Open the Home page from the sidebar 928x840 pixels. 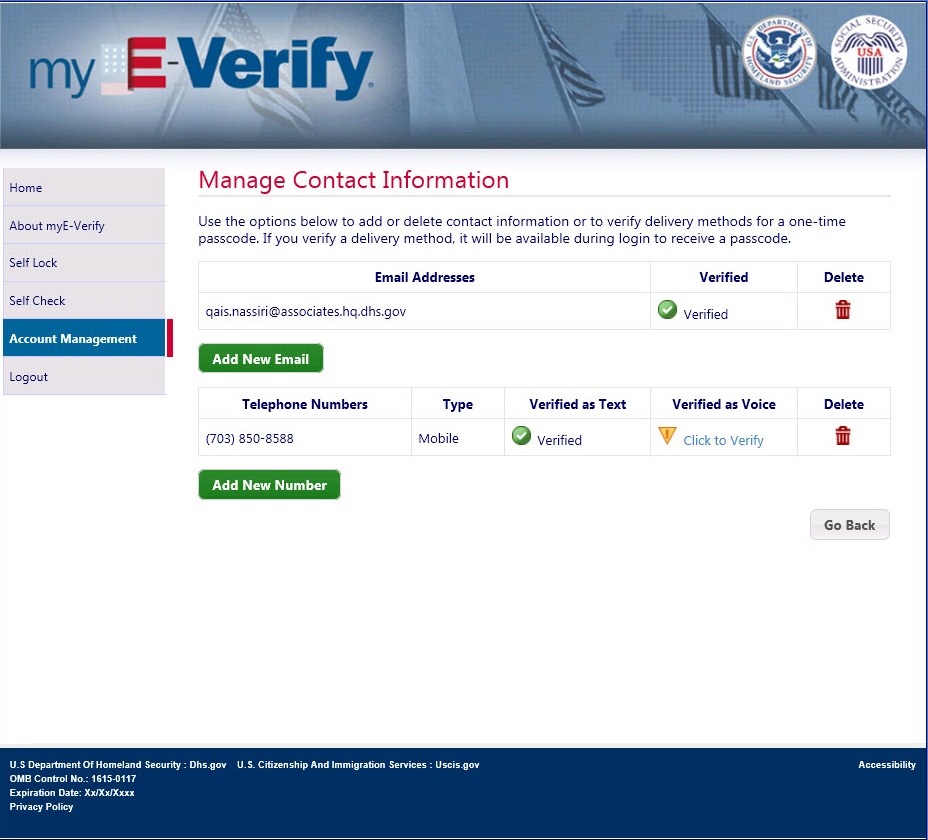coord(84,188)
